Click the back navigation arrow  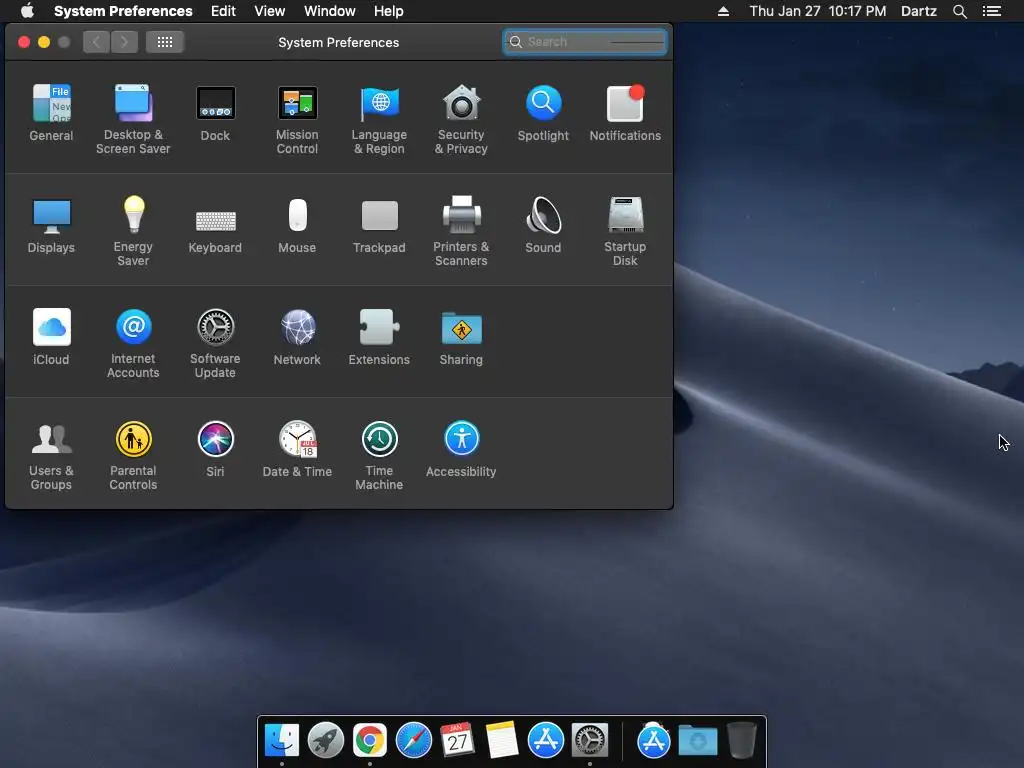click(x=96, y=42)
